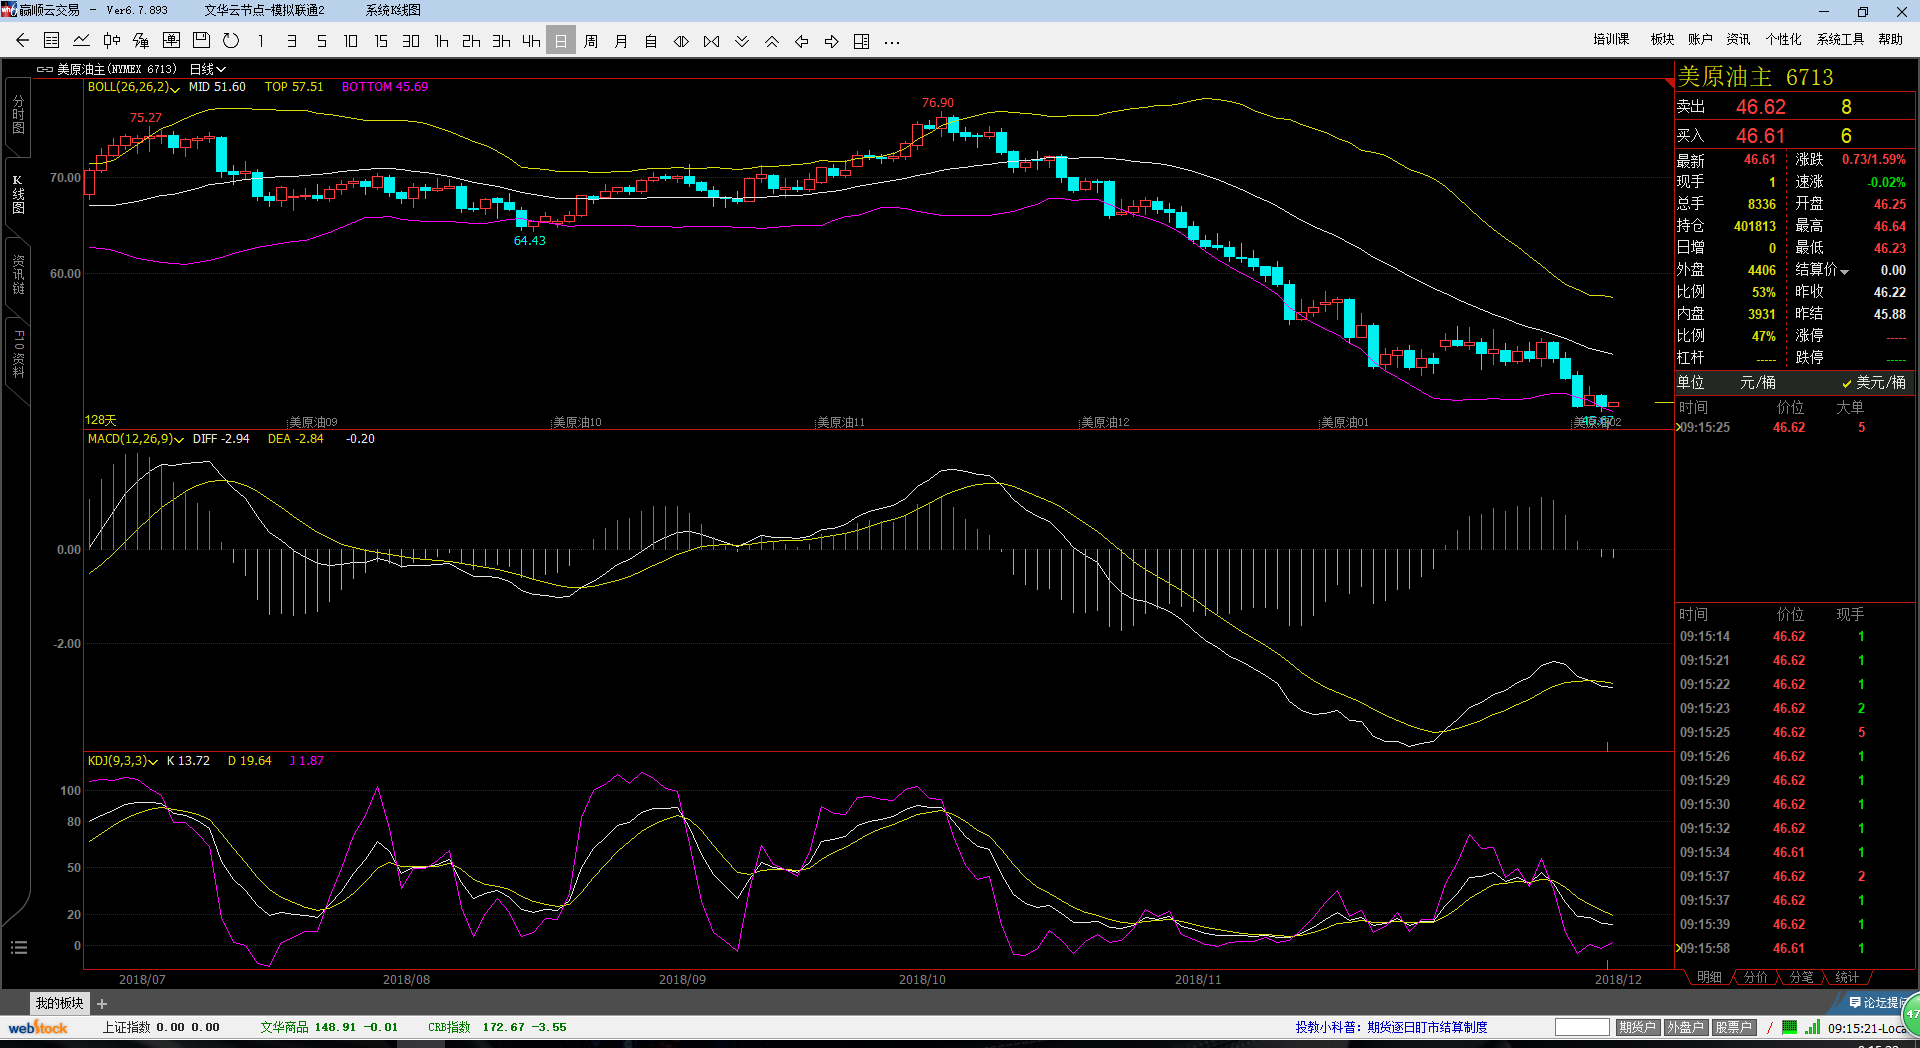This screenshot has height=1048, width=1920.
Task: Click the list menu icon in left sidebar
Action: 18,947
